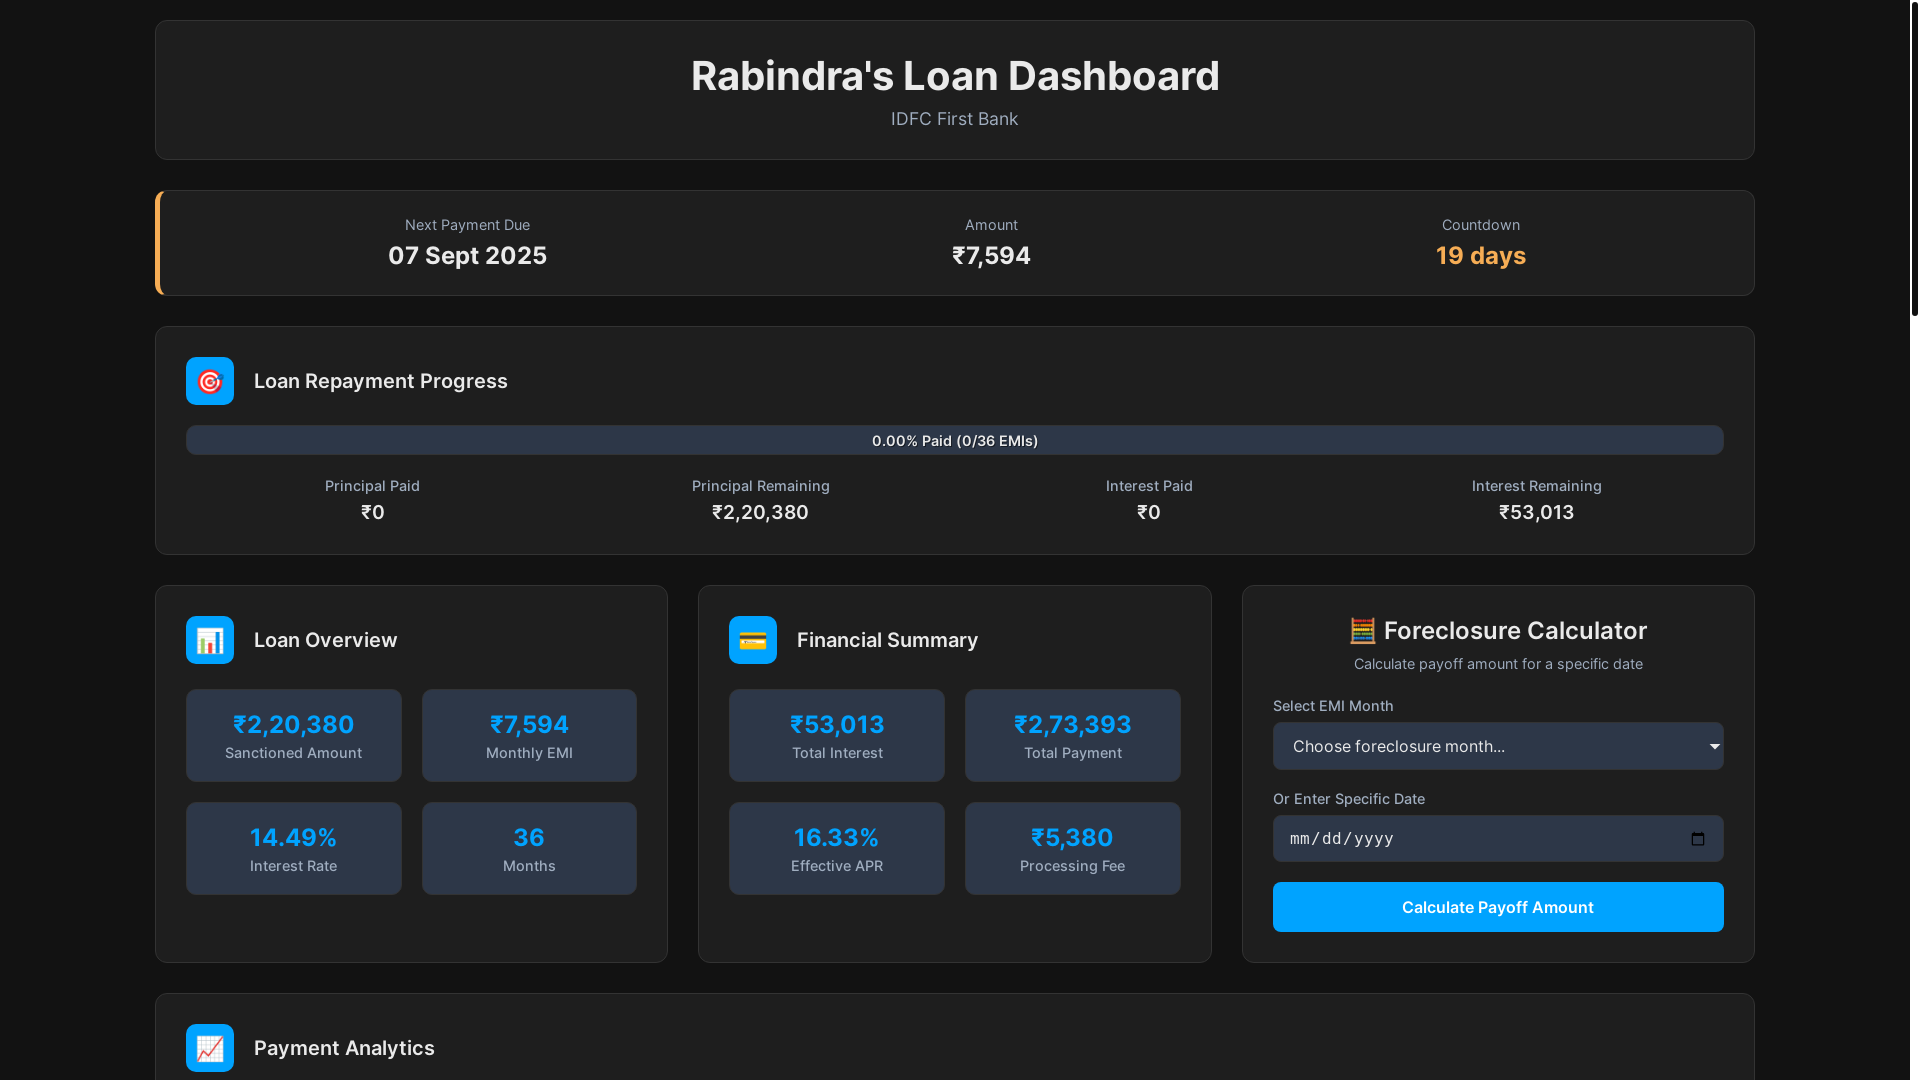Image resolution: width=1920 pixels, height=1080 pixels.
Task: Click the Or Enter Specific Date label
Action: (x=1349, y=799)
